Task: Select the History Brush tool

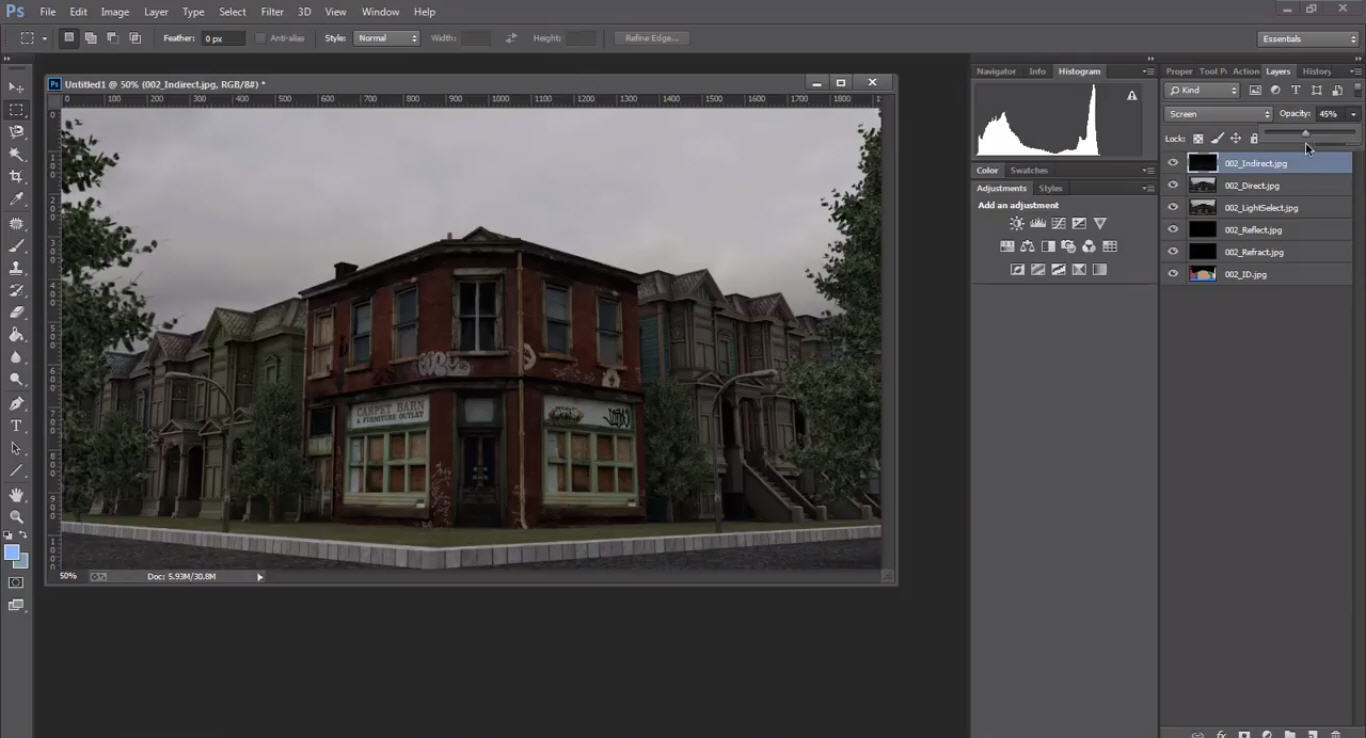Action: point(16,291)
